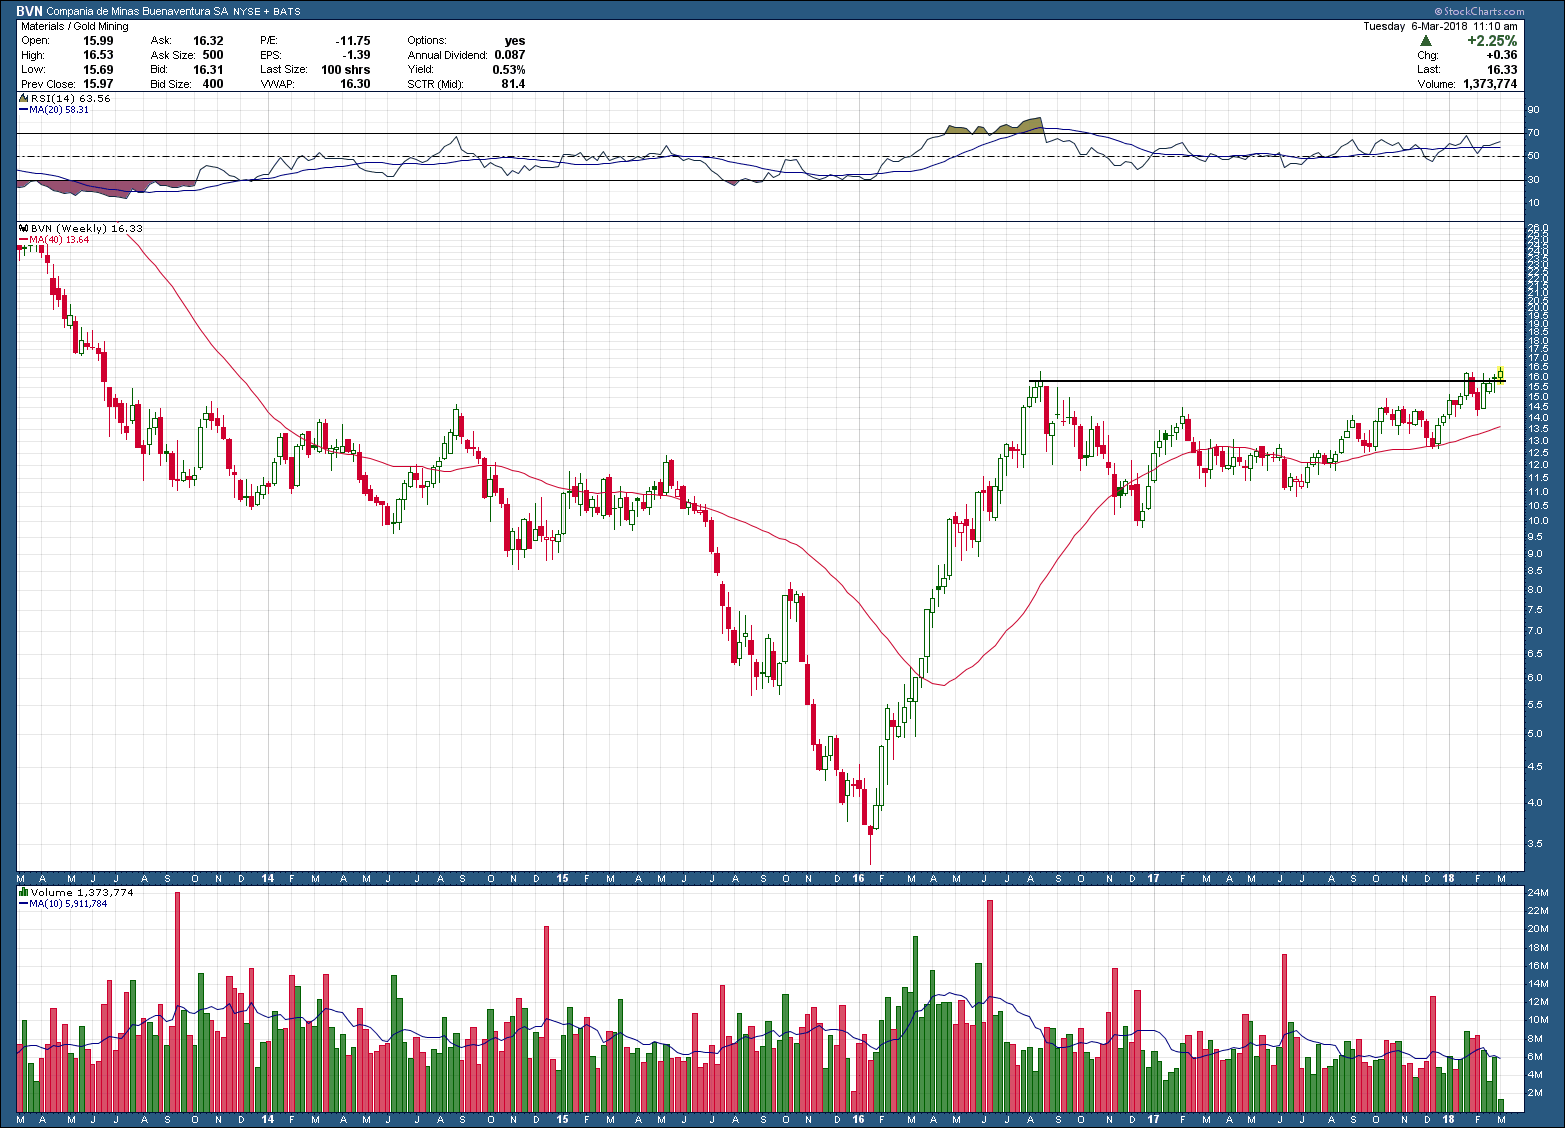1565x1128 pixels.
Task: Click the P/E value -11.75
Action: [353, 41]
